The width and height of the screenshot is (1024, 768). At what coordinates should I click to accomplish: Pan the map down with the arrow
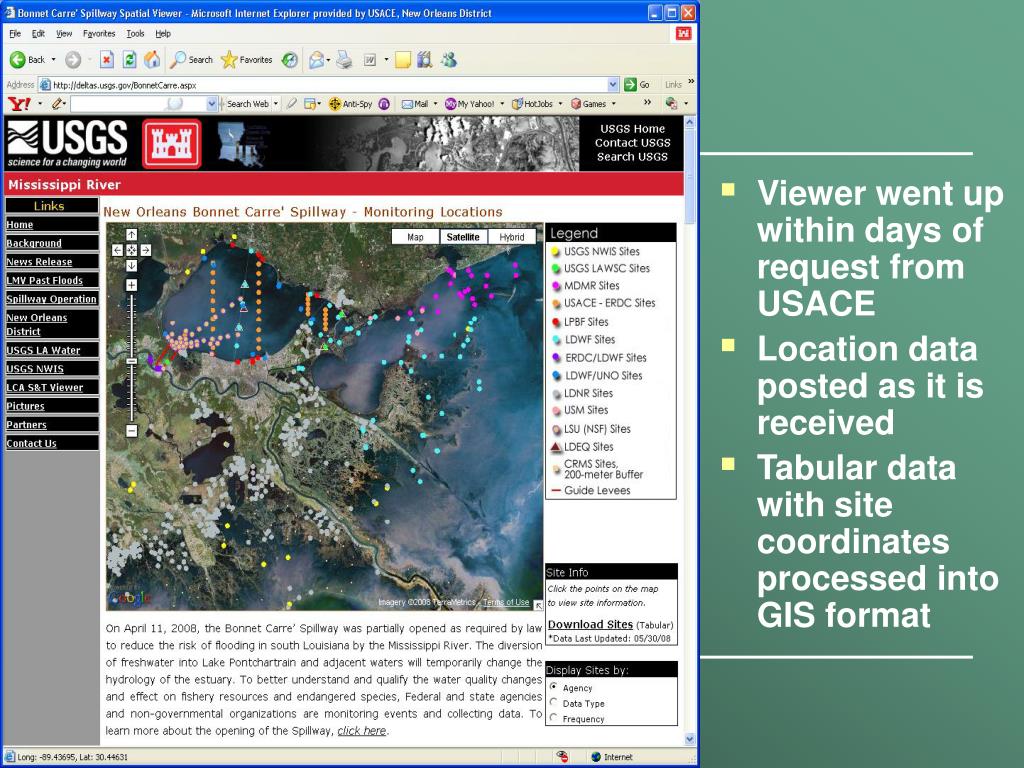pyautogui.click(x=131, y=265)
